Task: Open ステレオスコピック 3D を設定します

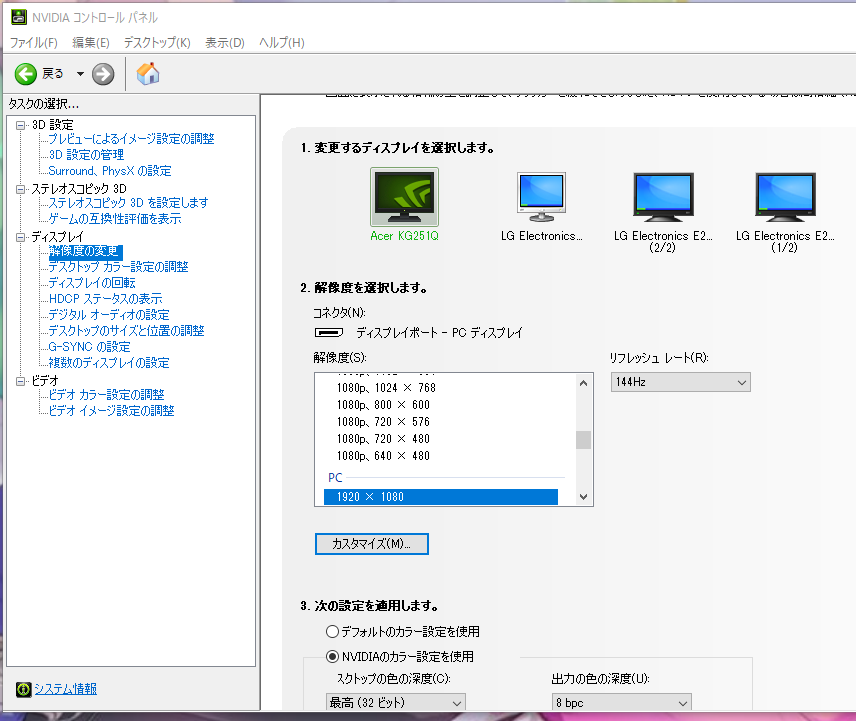Action: pyautogui.click(x=128, y=202)
